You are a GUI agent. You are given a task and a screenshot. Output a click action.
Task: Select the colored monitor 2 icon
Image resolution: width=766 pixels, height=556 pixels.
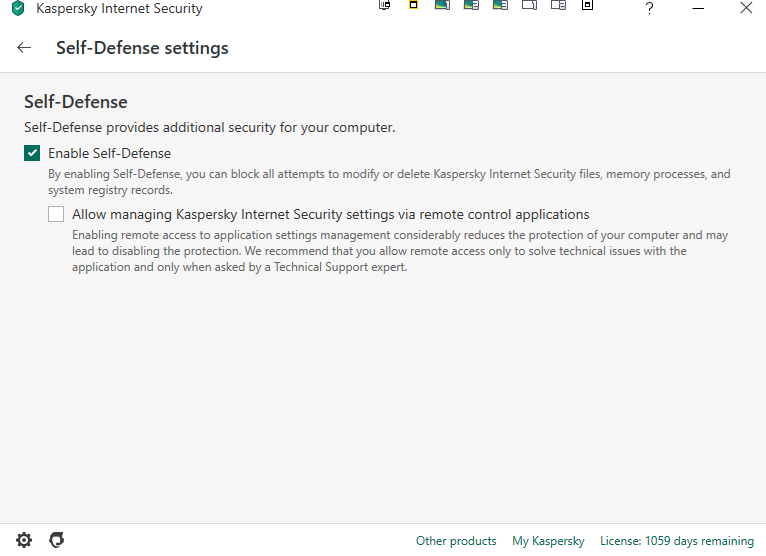pos(471,5)
